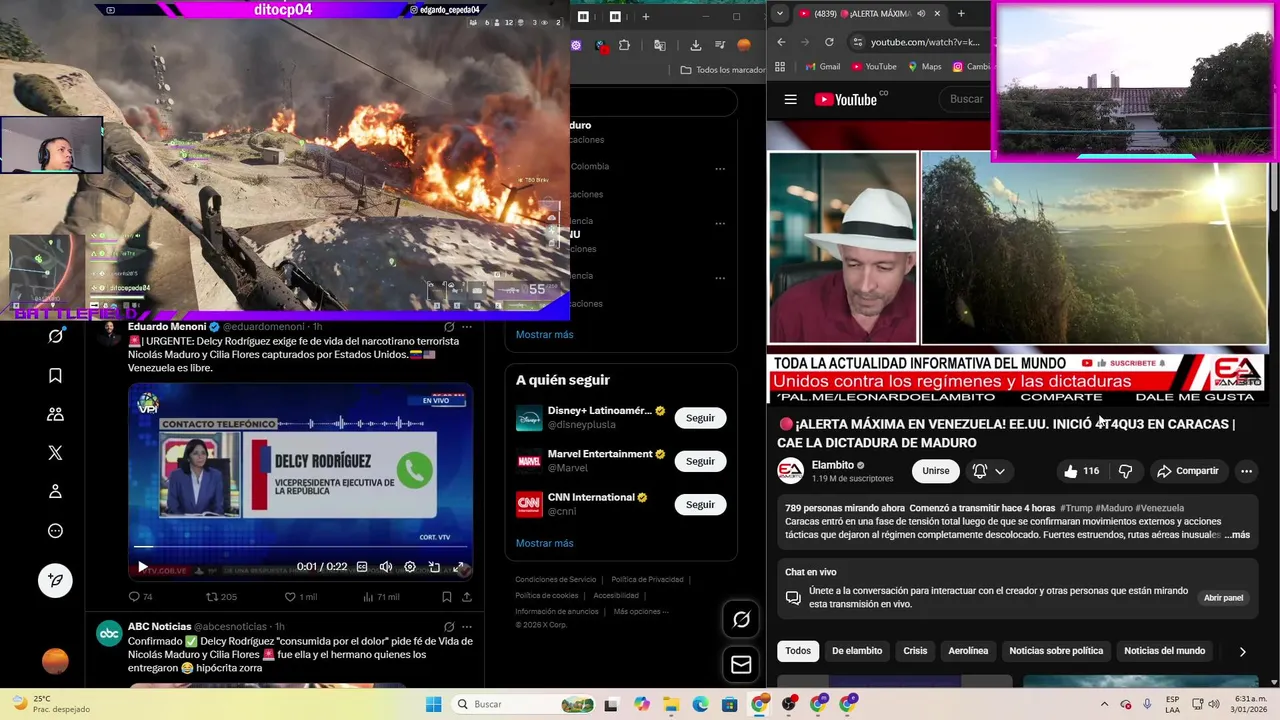1280x720 pixels.
Task: Open Maps bookmark in Chrome
Action: (x=923, y=67)
